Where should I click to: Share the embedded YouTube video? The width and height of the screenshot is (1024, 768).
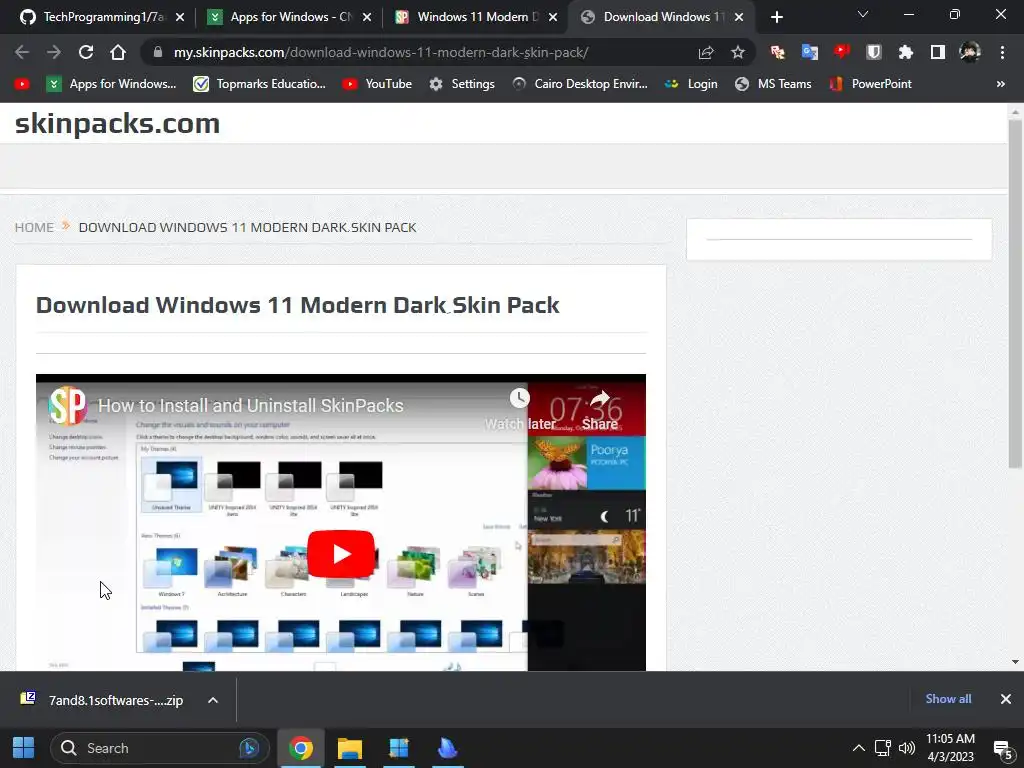600,410
